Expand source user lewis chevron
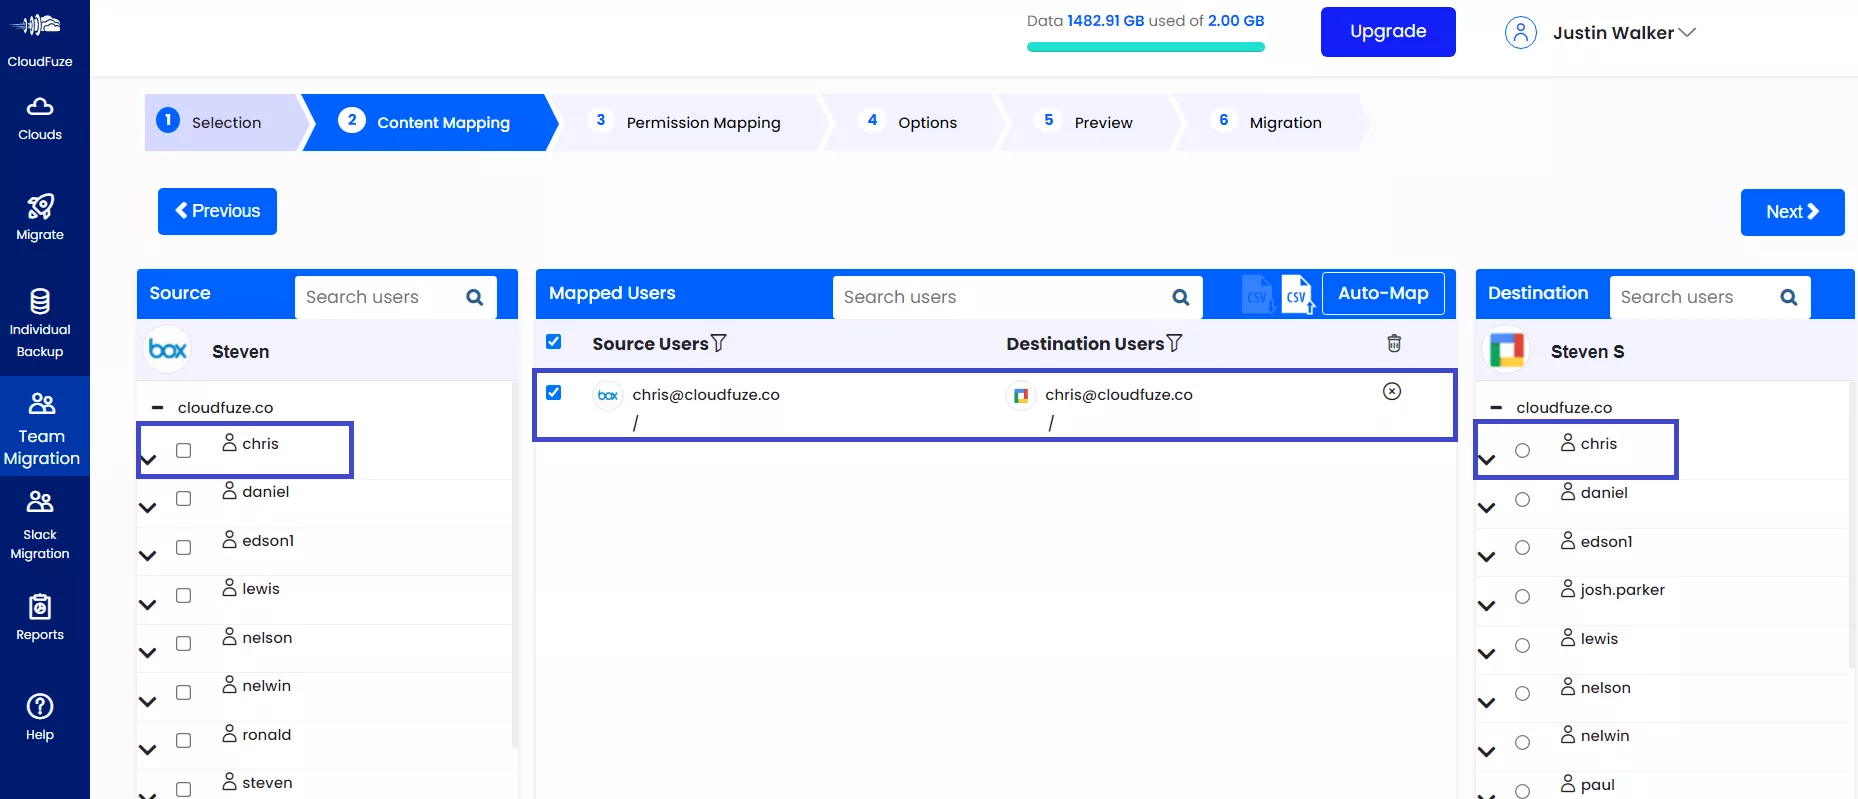 coord(148,605)
